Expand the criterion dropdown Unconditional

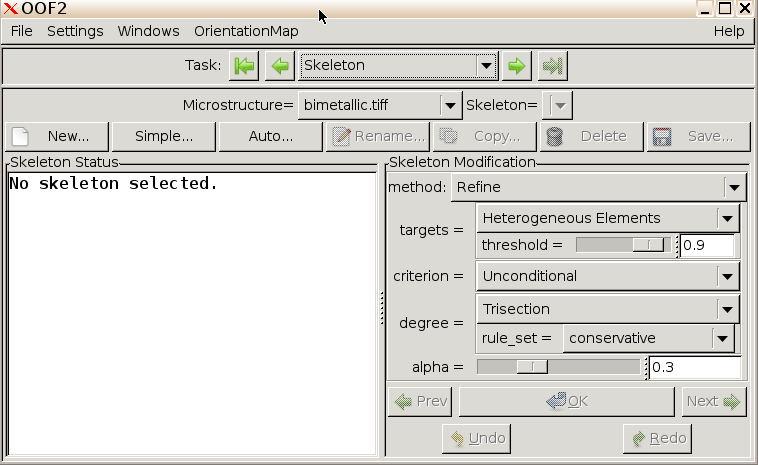point(607,276)
